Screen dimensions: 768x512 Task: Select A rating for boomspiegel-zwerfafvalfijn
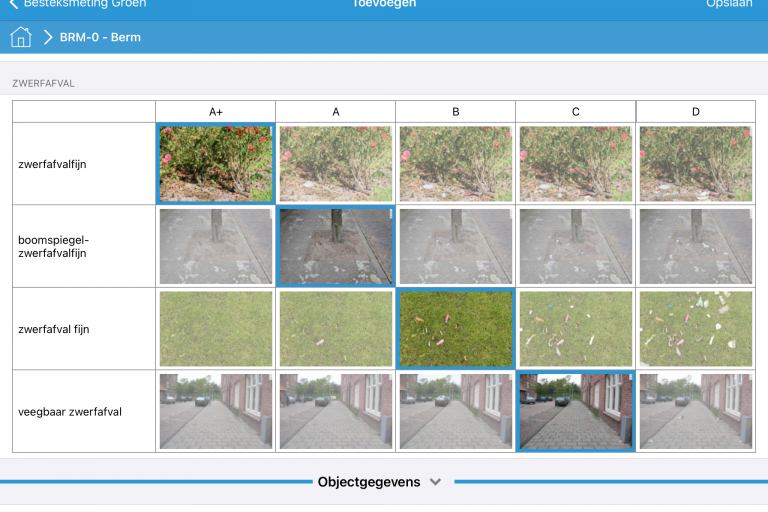click(335, 246)
